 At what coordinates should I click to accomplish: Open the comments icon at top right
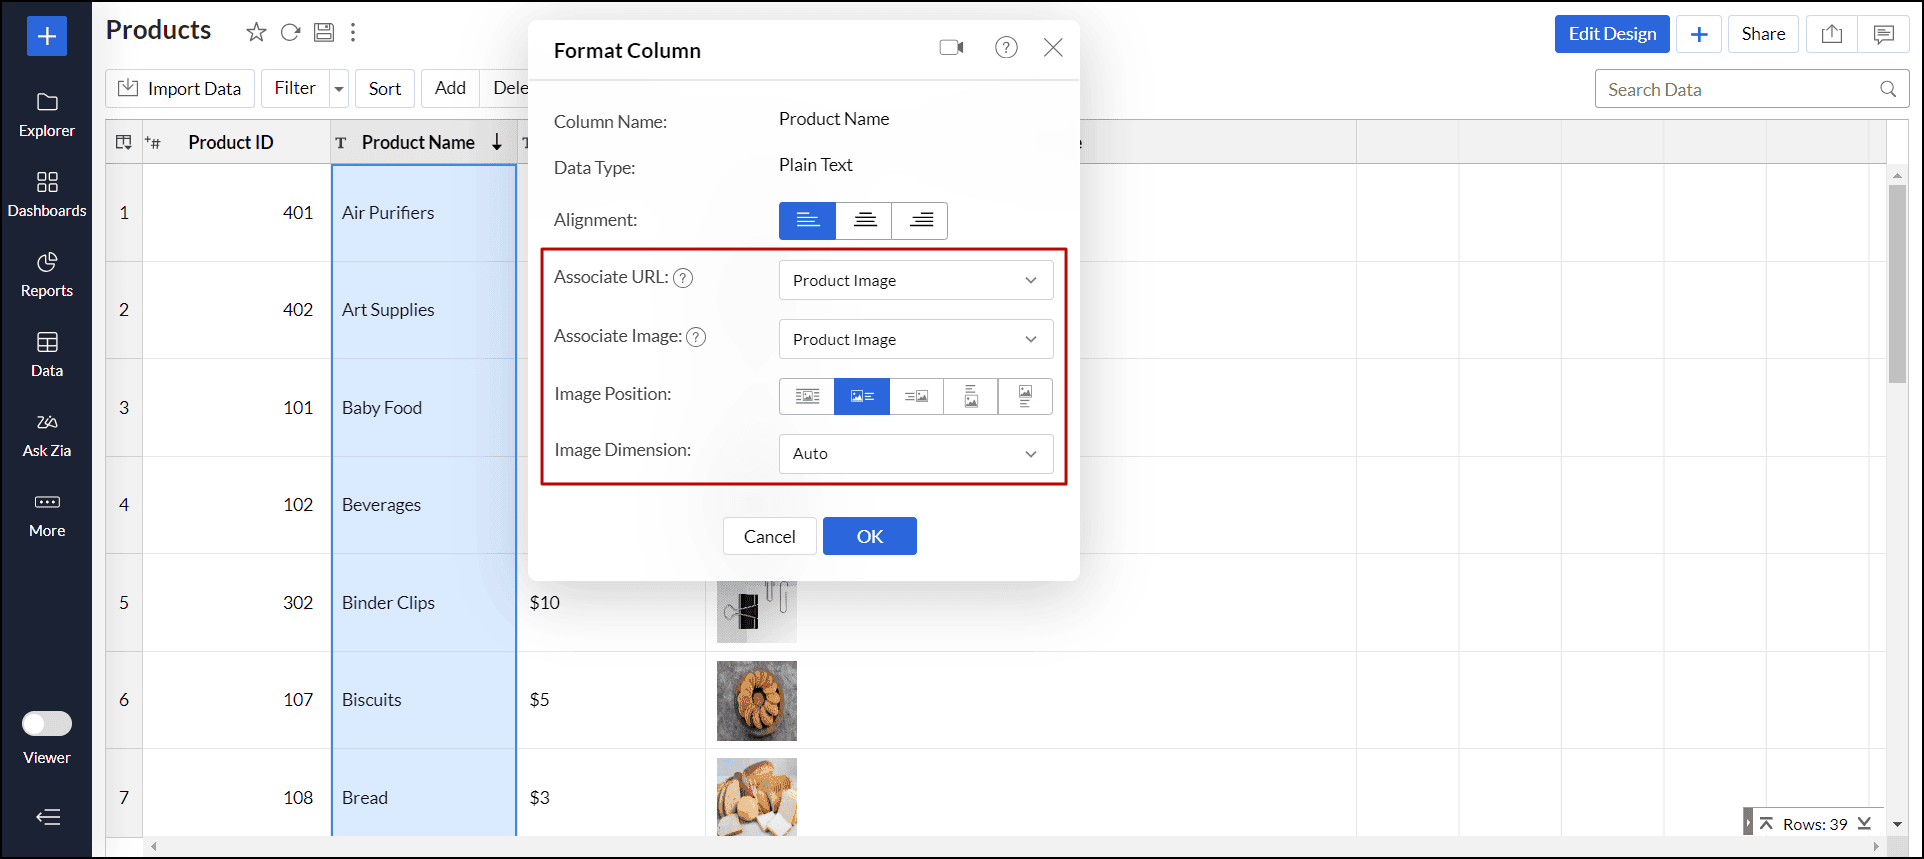click(1884, 34)
